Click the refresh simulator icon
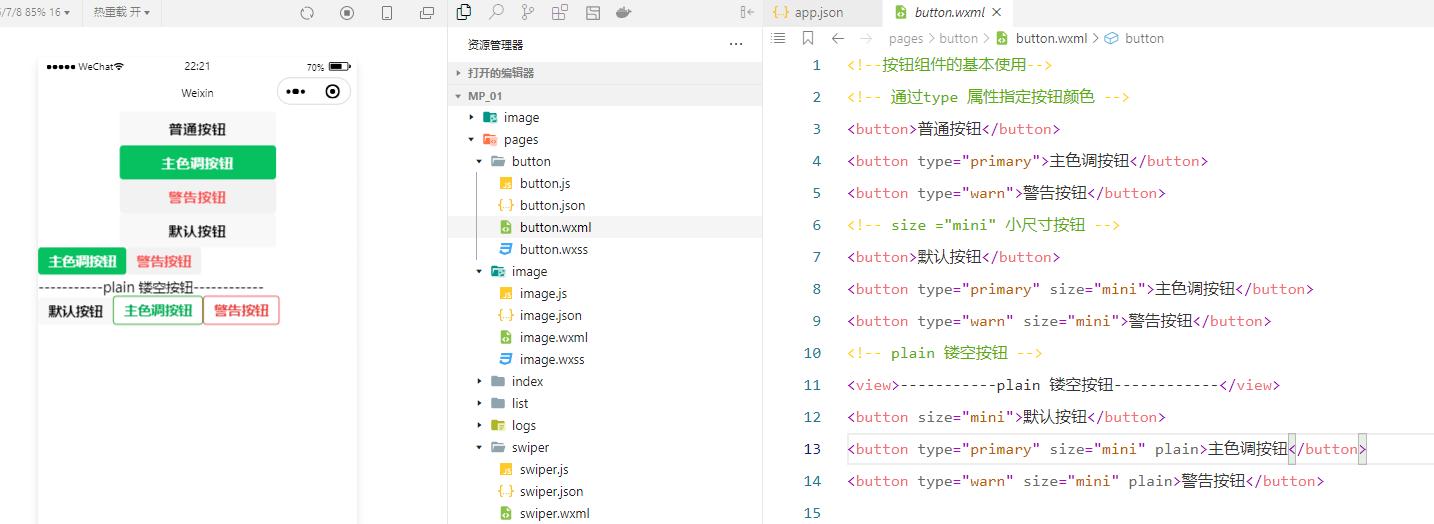The width and height of the screenshot is (1434, 524). pyautogui.click(x=307, y=13)
